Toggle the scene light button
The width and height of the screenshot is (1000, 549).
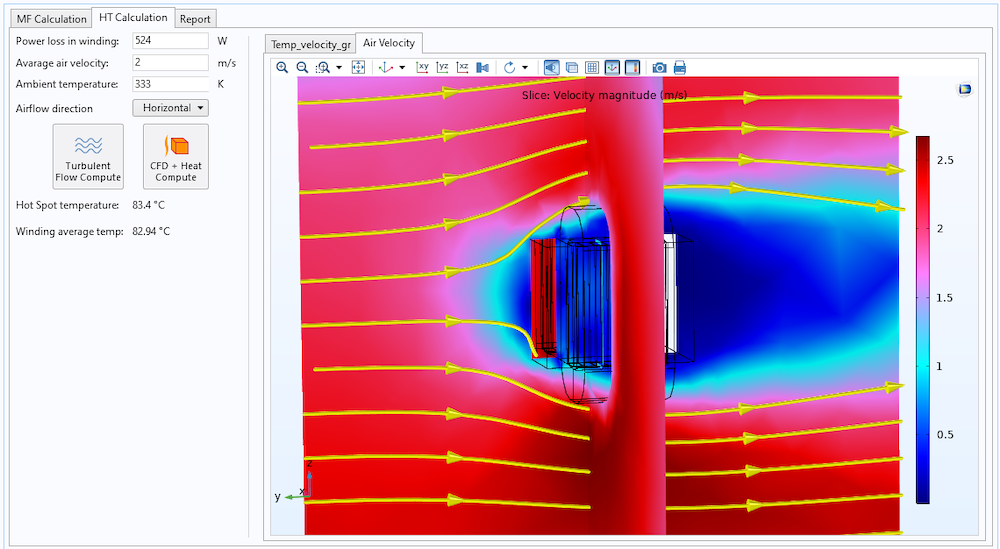(552, 67)
